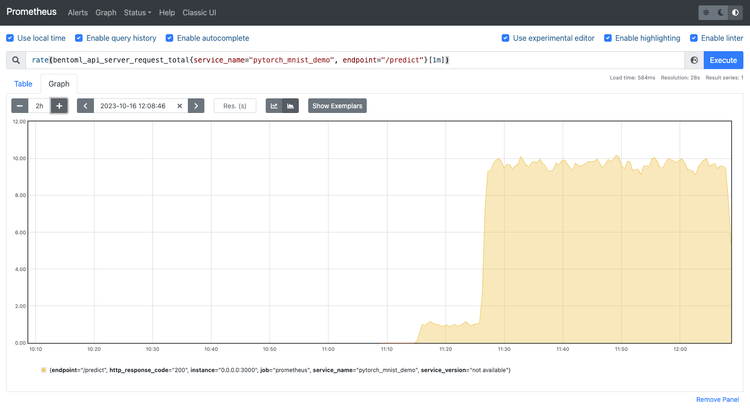Increase time range with plus button
Image resolution: width=750 pixels, height=411 pixels.
[x=59, y=106]
